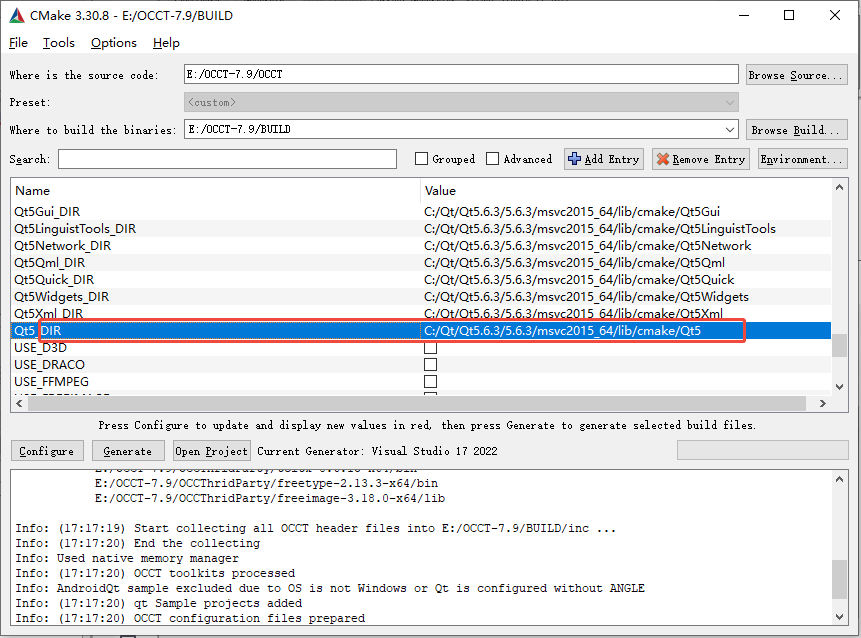Click the progress bar next to generator label
861x638 pixels.
[762, 450]
